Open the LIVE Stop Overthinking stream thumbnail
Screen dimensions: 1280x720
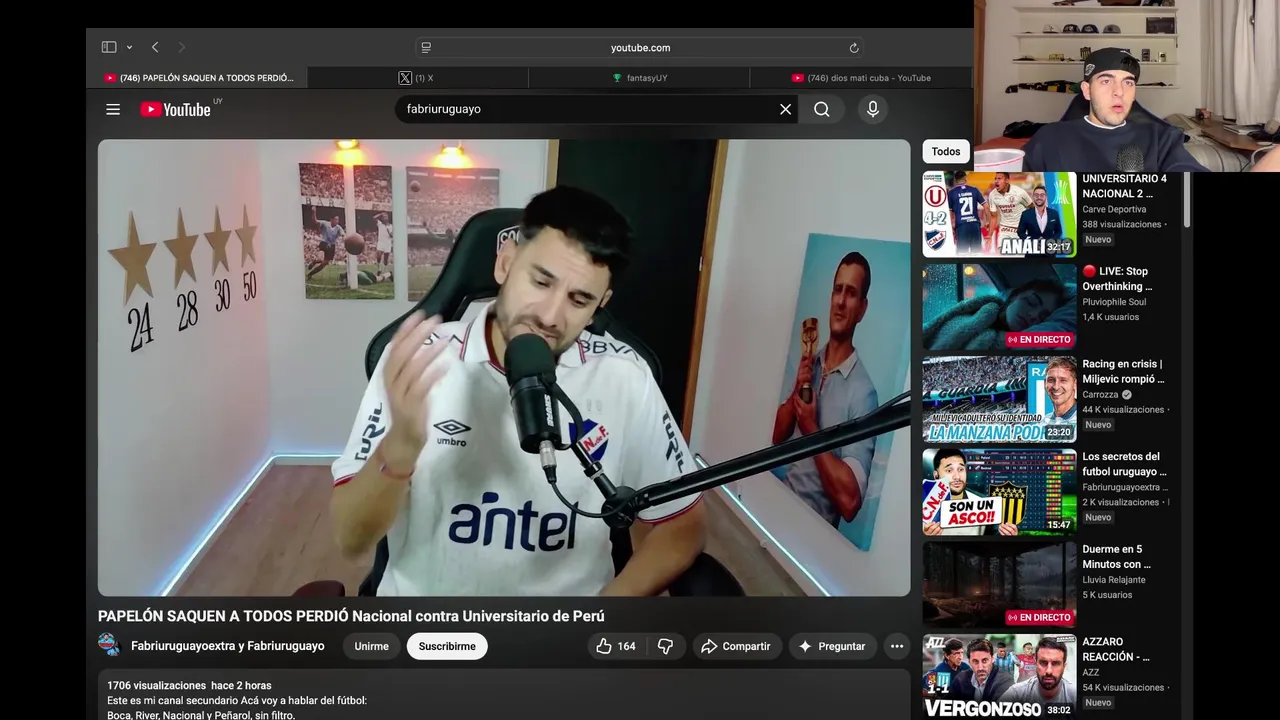tap(999, 307)
